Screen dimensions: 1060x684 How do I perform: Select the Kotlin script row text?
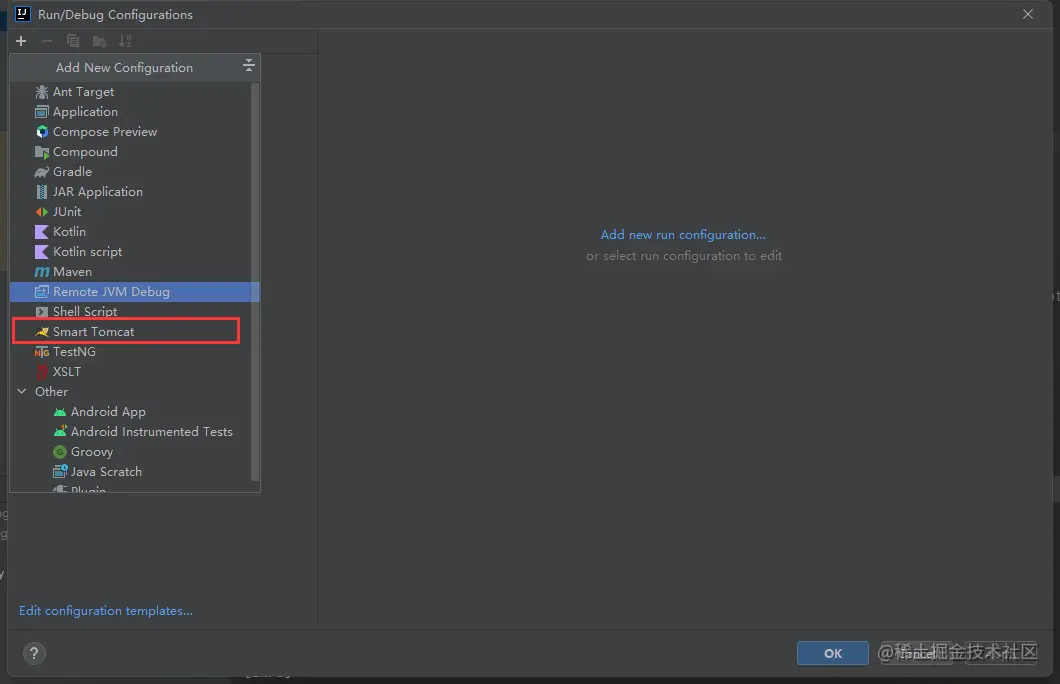coord(88,251)
